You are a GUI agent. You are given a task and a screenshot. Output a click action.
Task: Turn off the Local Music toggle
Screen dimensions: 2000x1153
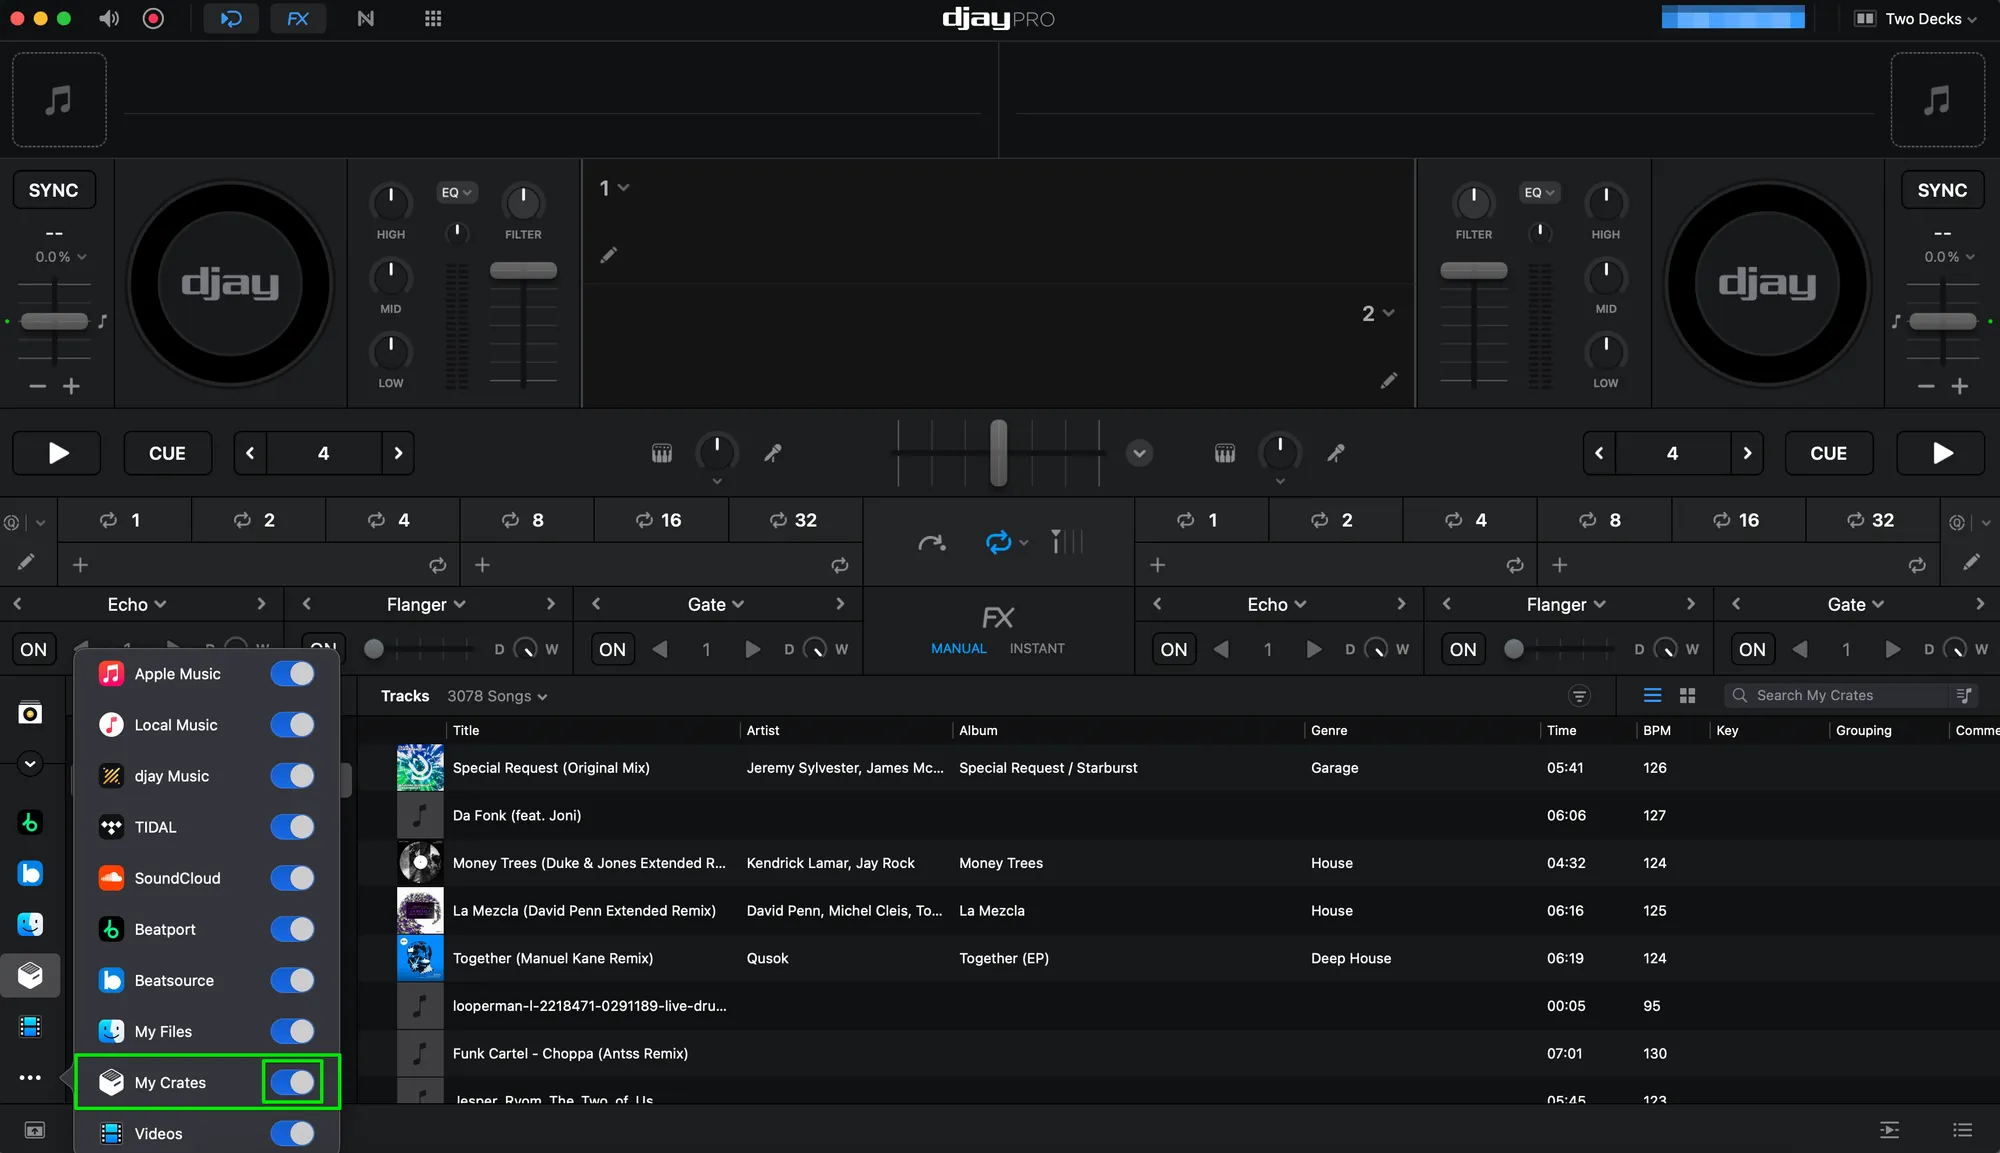click(x=292, y=725)
